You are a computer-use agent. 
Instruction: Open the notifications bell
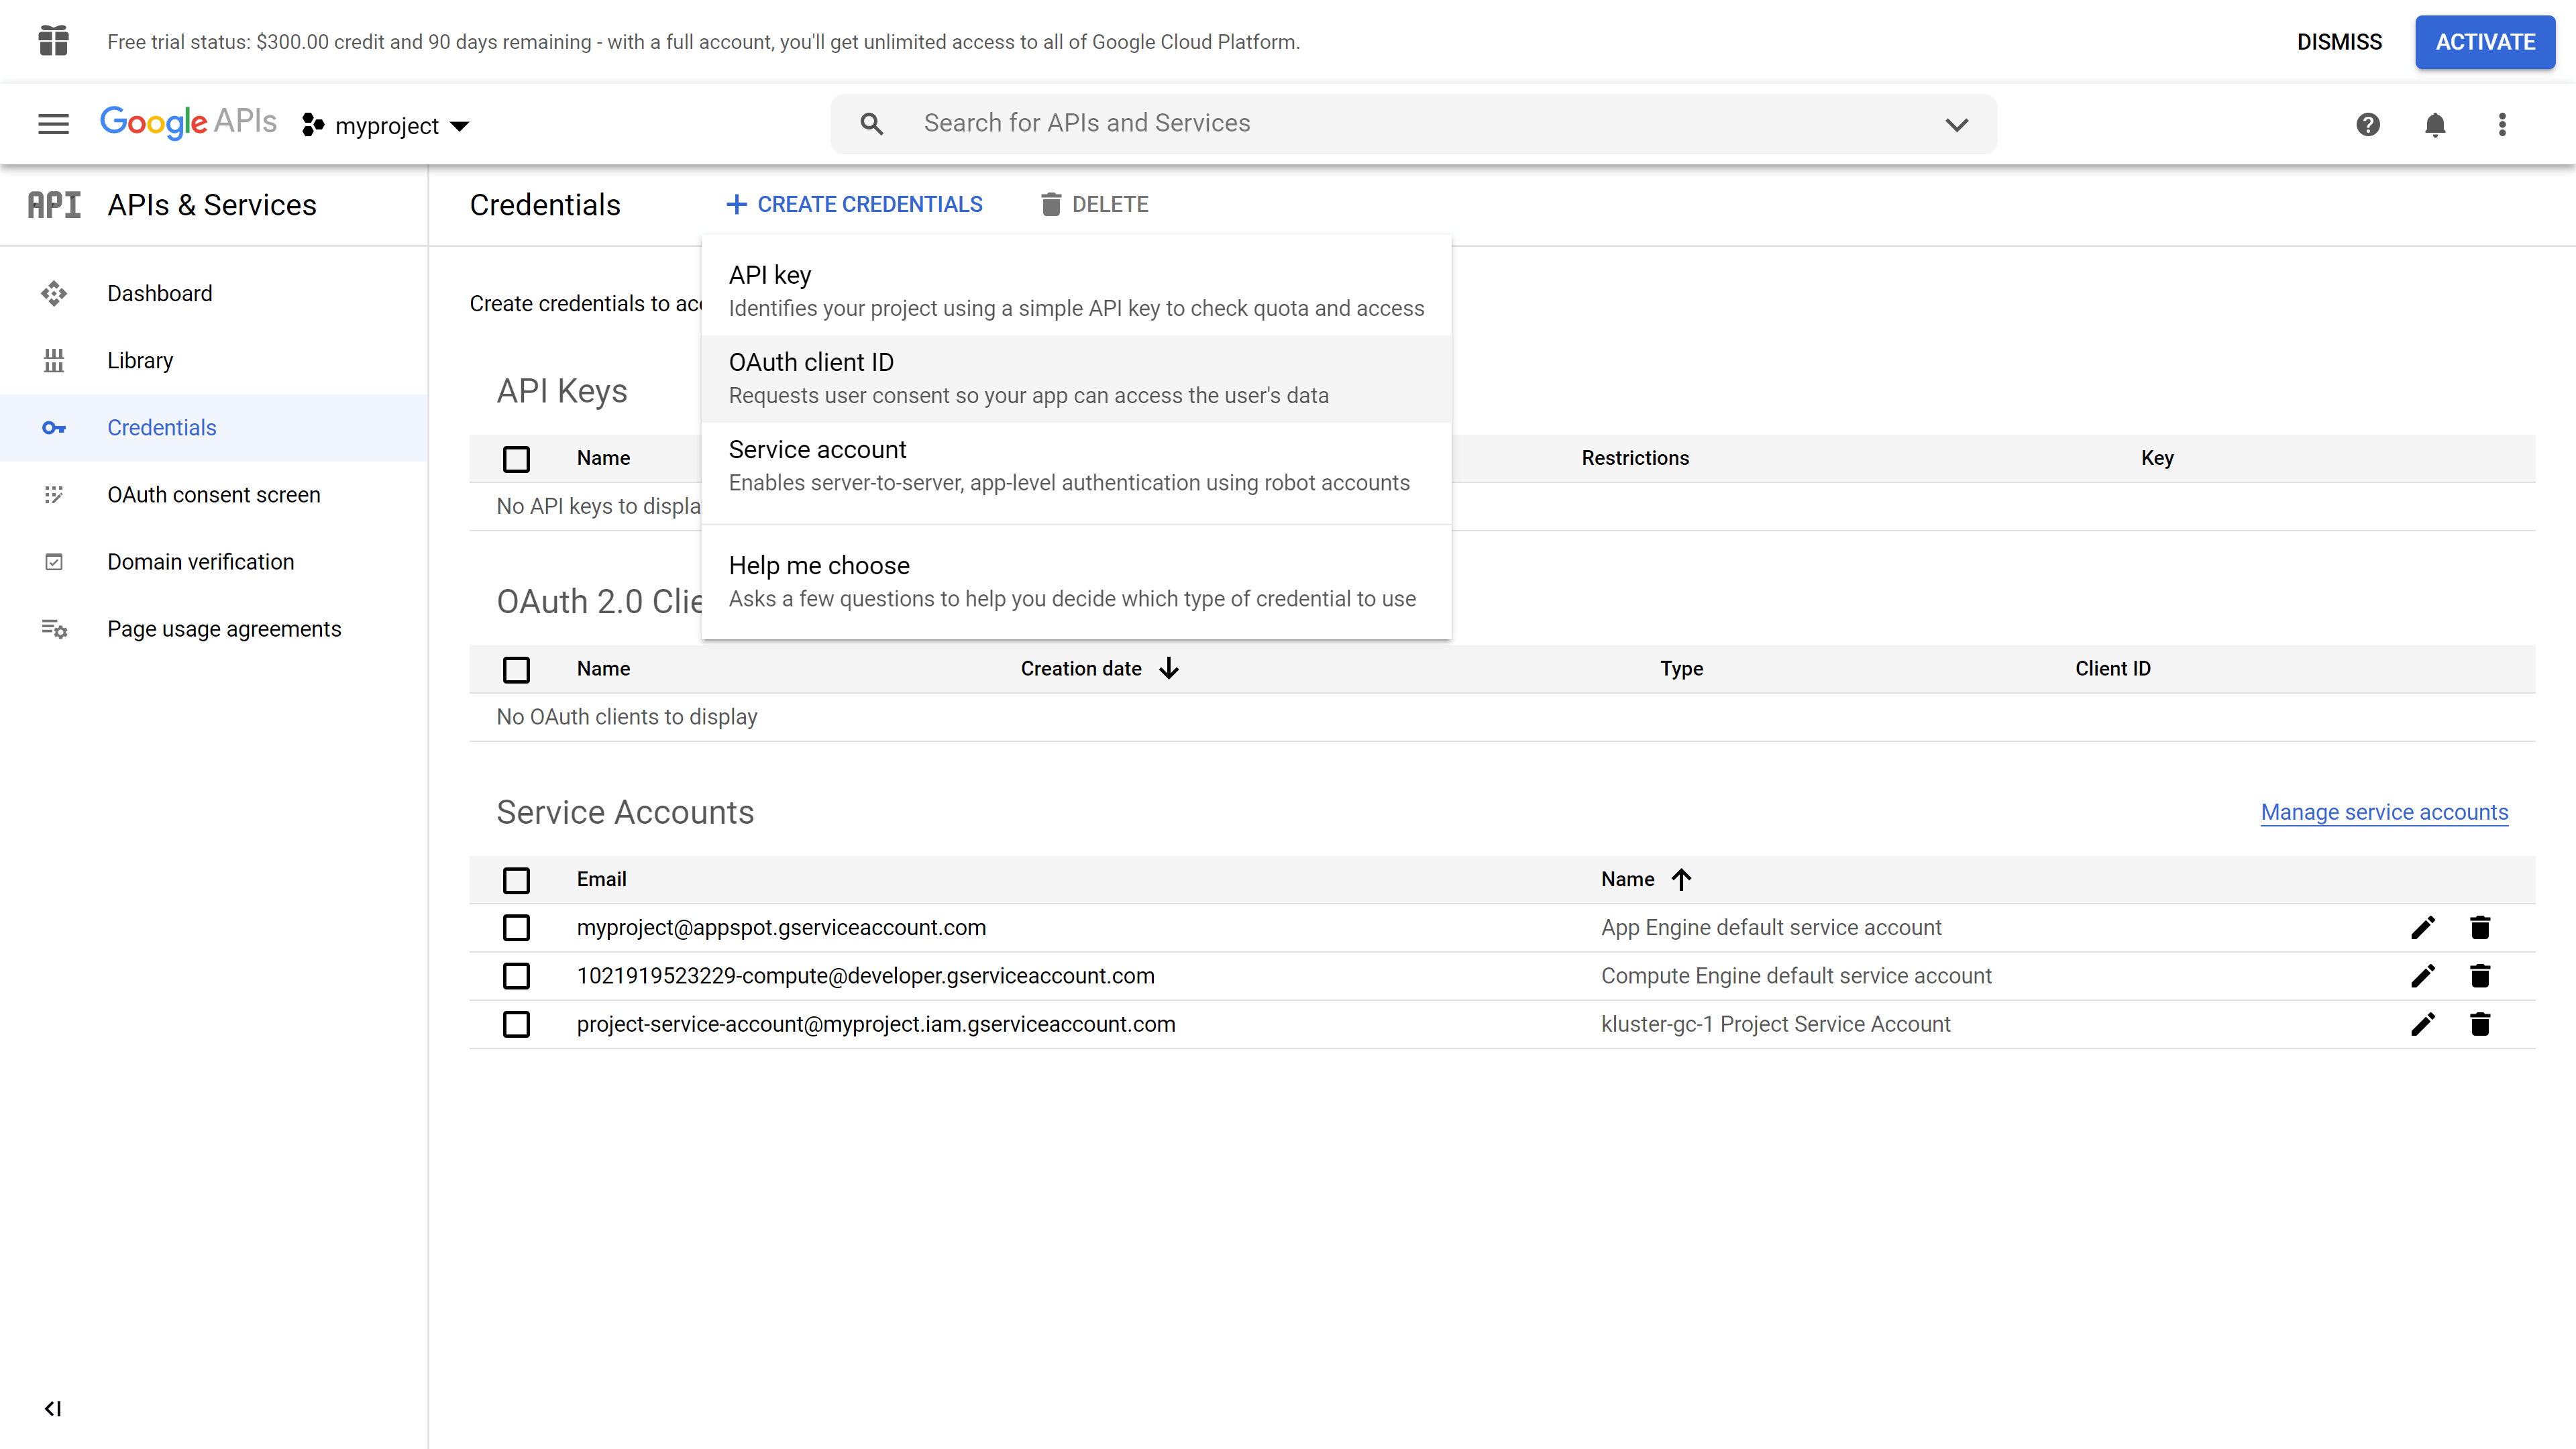click(2434, 124)
